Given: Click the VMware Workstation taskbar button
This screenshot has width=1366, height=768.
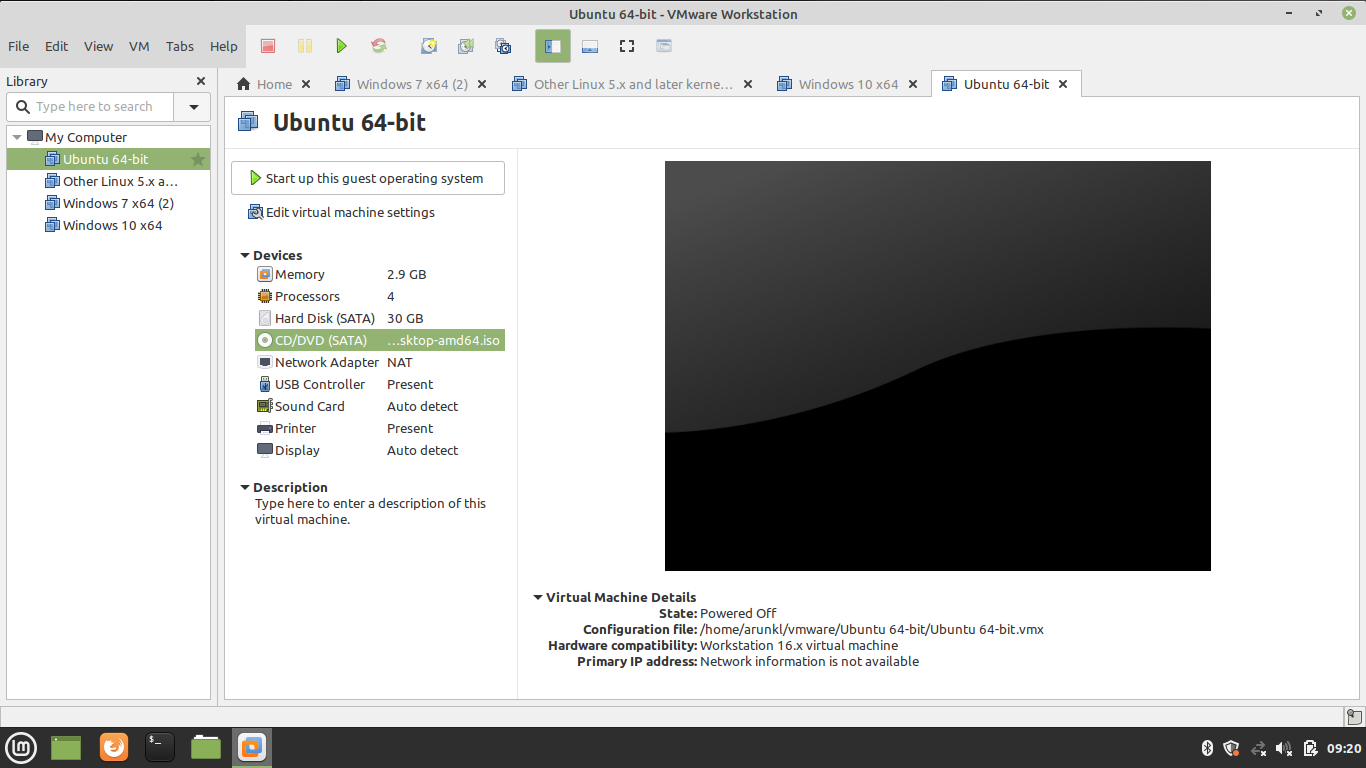Looking at the screenshot, I should point(252,747).
